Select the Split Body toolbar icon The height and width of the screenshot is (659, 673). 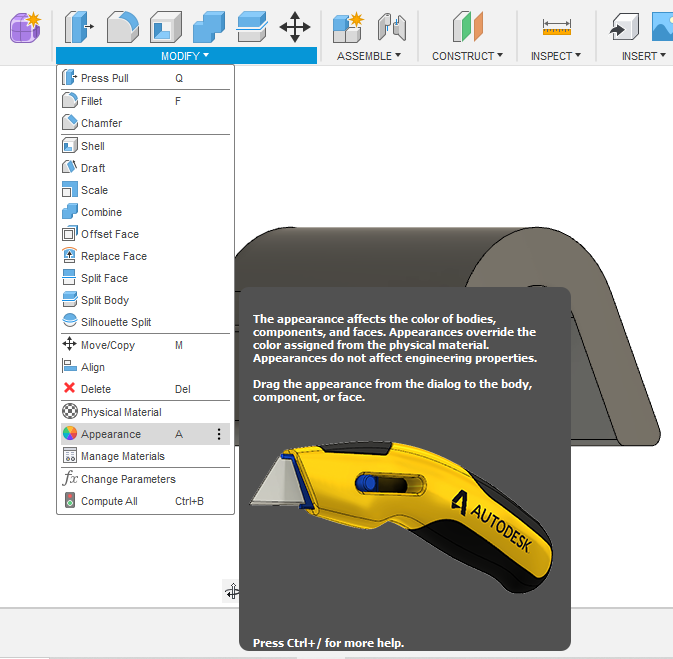[252, 27]
